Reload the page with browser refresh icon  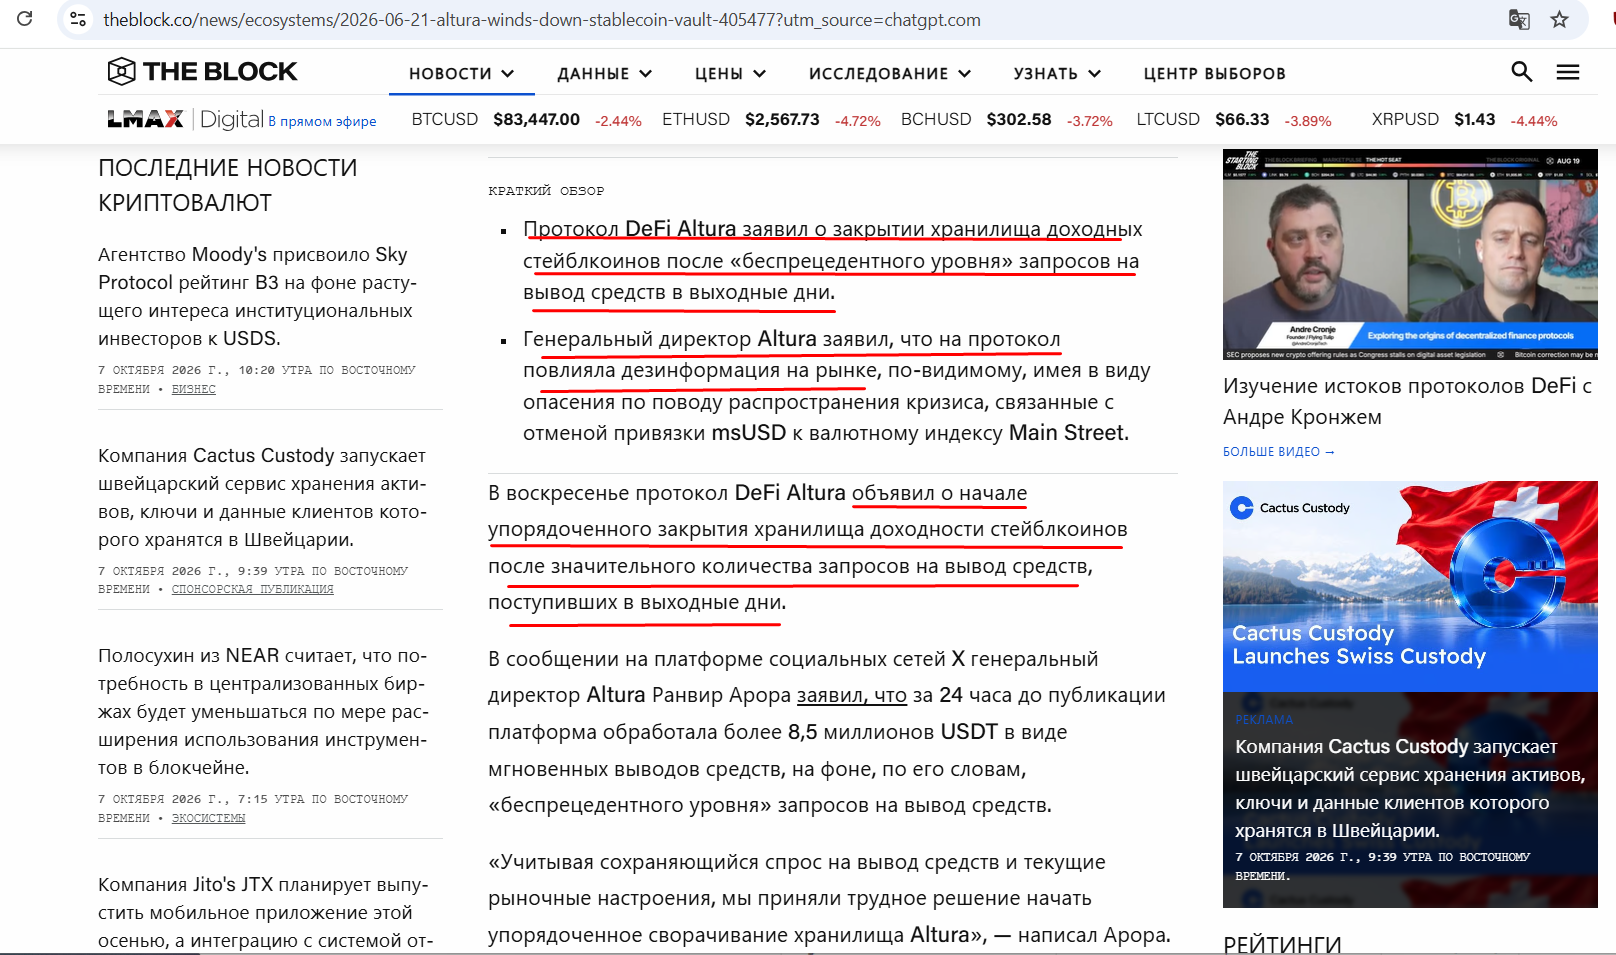pos(25,19)
